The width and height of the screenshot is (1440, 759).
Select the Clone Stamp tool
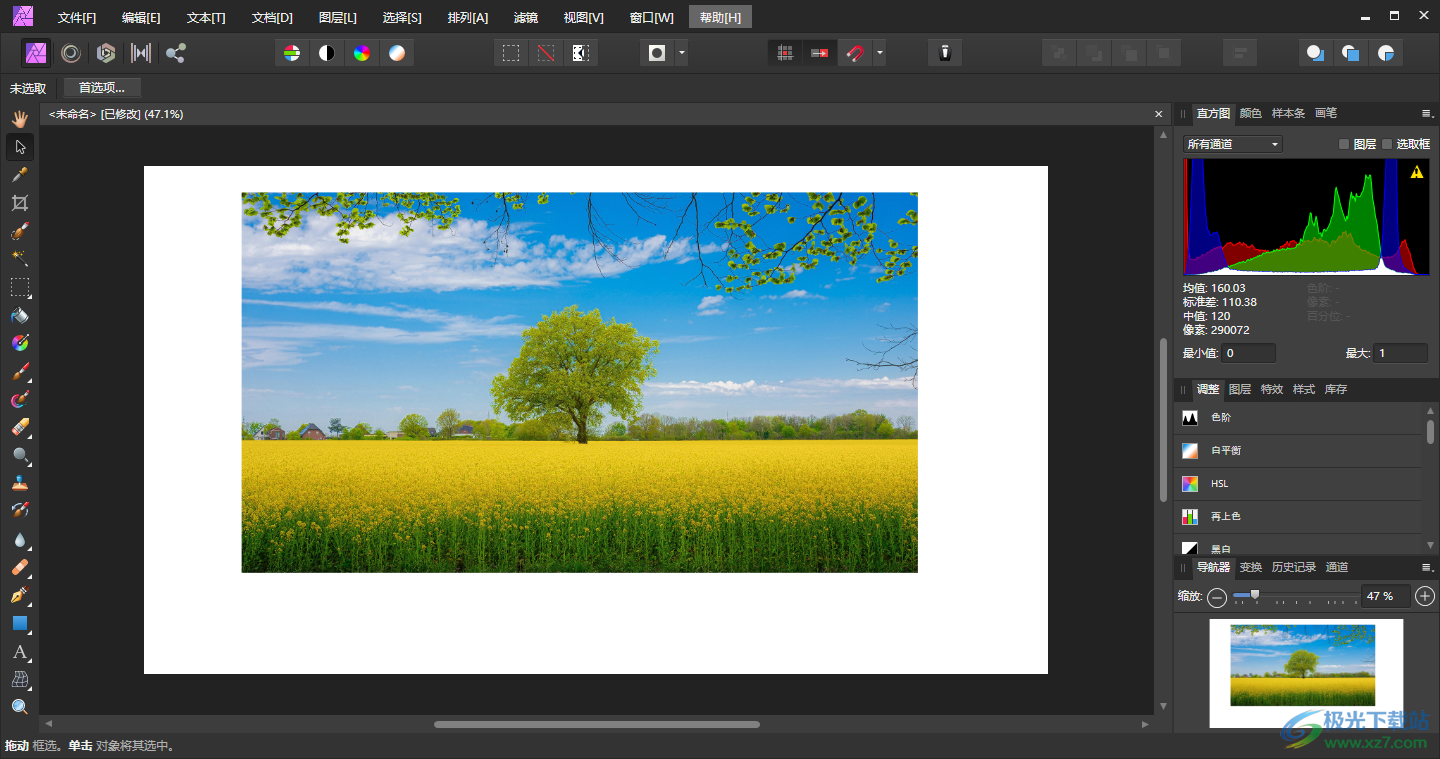tap(19, 483)
